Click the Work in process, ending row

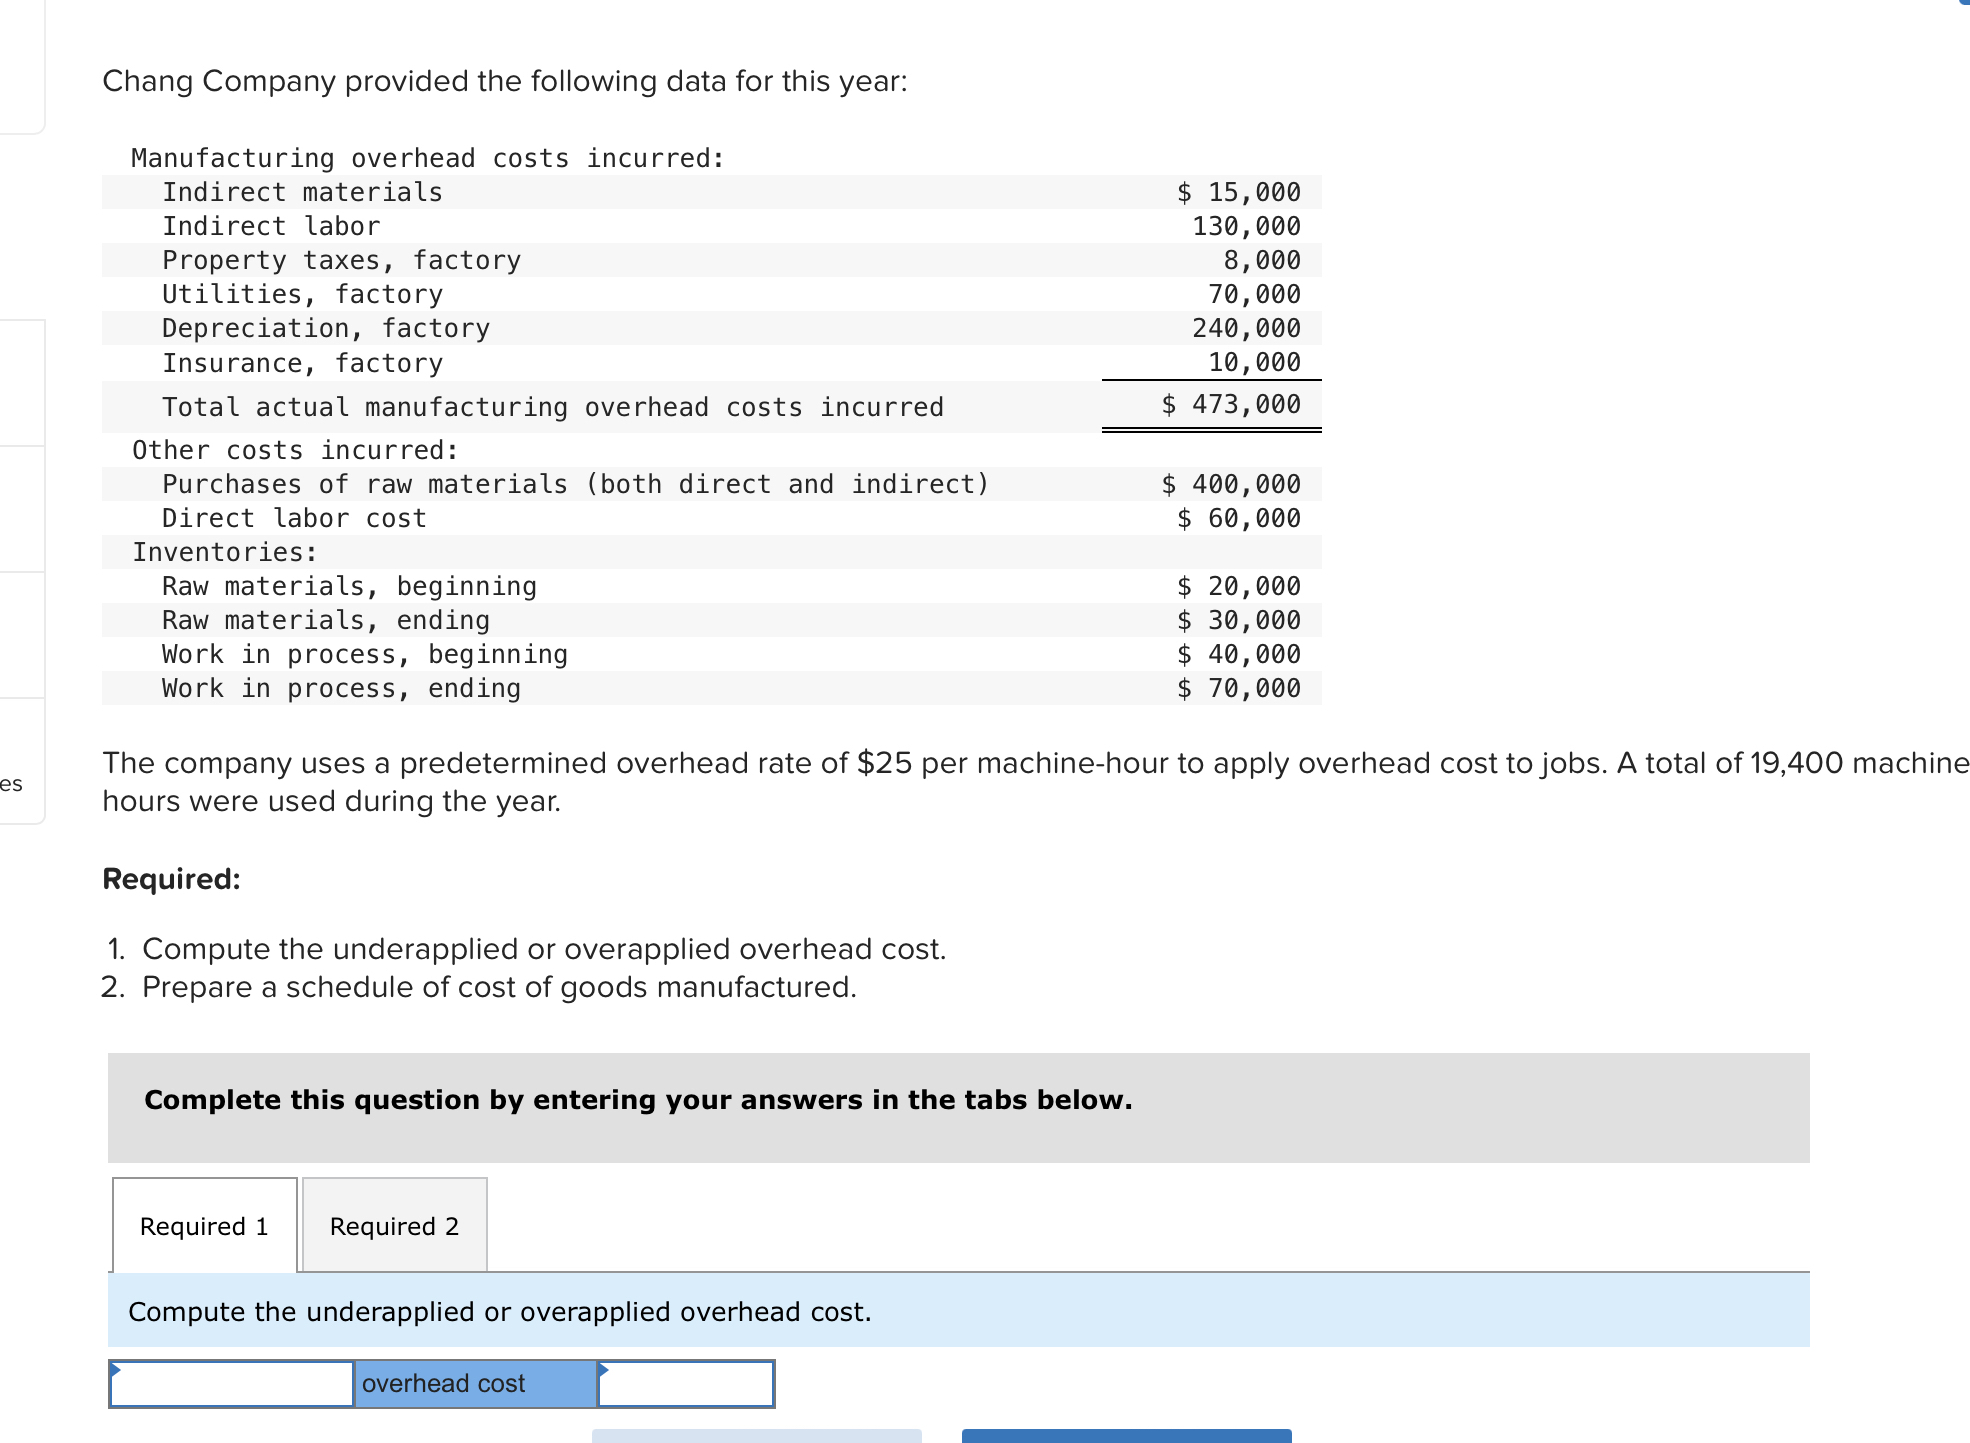[341, 688]
